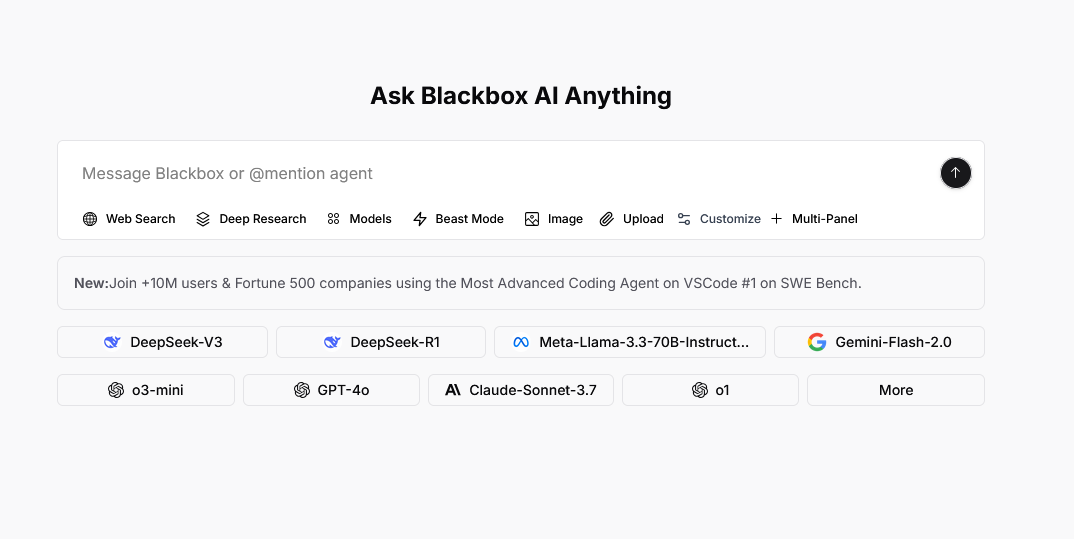
Task: Open the Models label
Action: (x=371, y=218)
